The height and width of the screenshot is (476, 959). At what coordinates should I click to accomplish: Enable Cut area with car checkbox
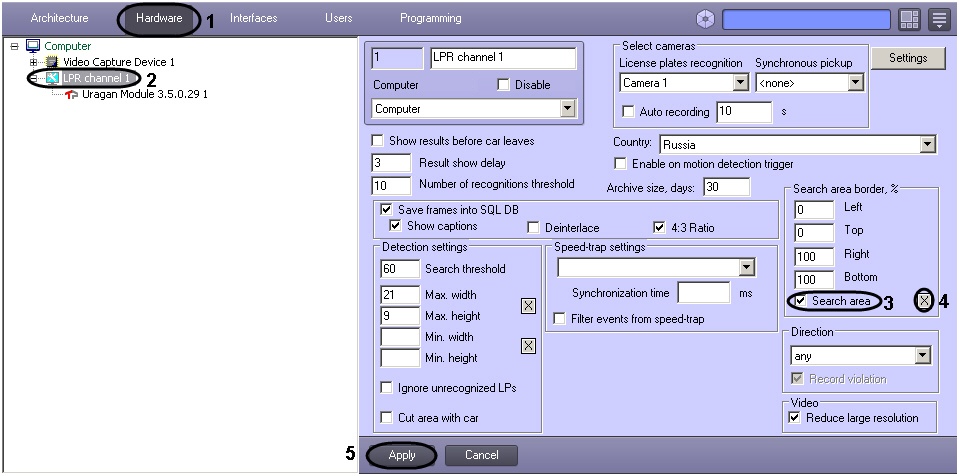coord(386,418)
